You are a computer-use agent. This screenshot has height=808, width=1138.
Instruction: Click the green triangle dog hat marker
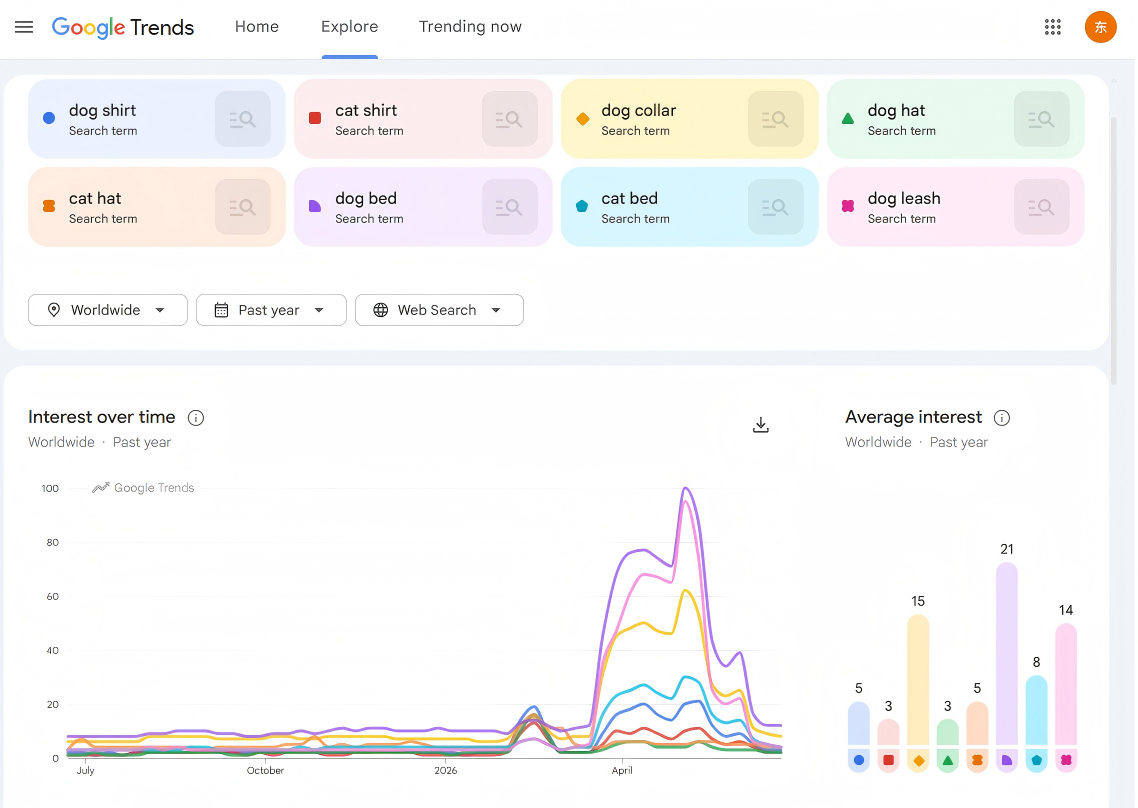pyautogui.click(x=848, y=118)
